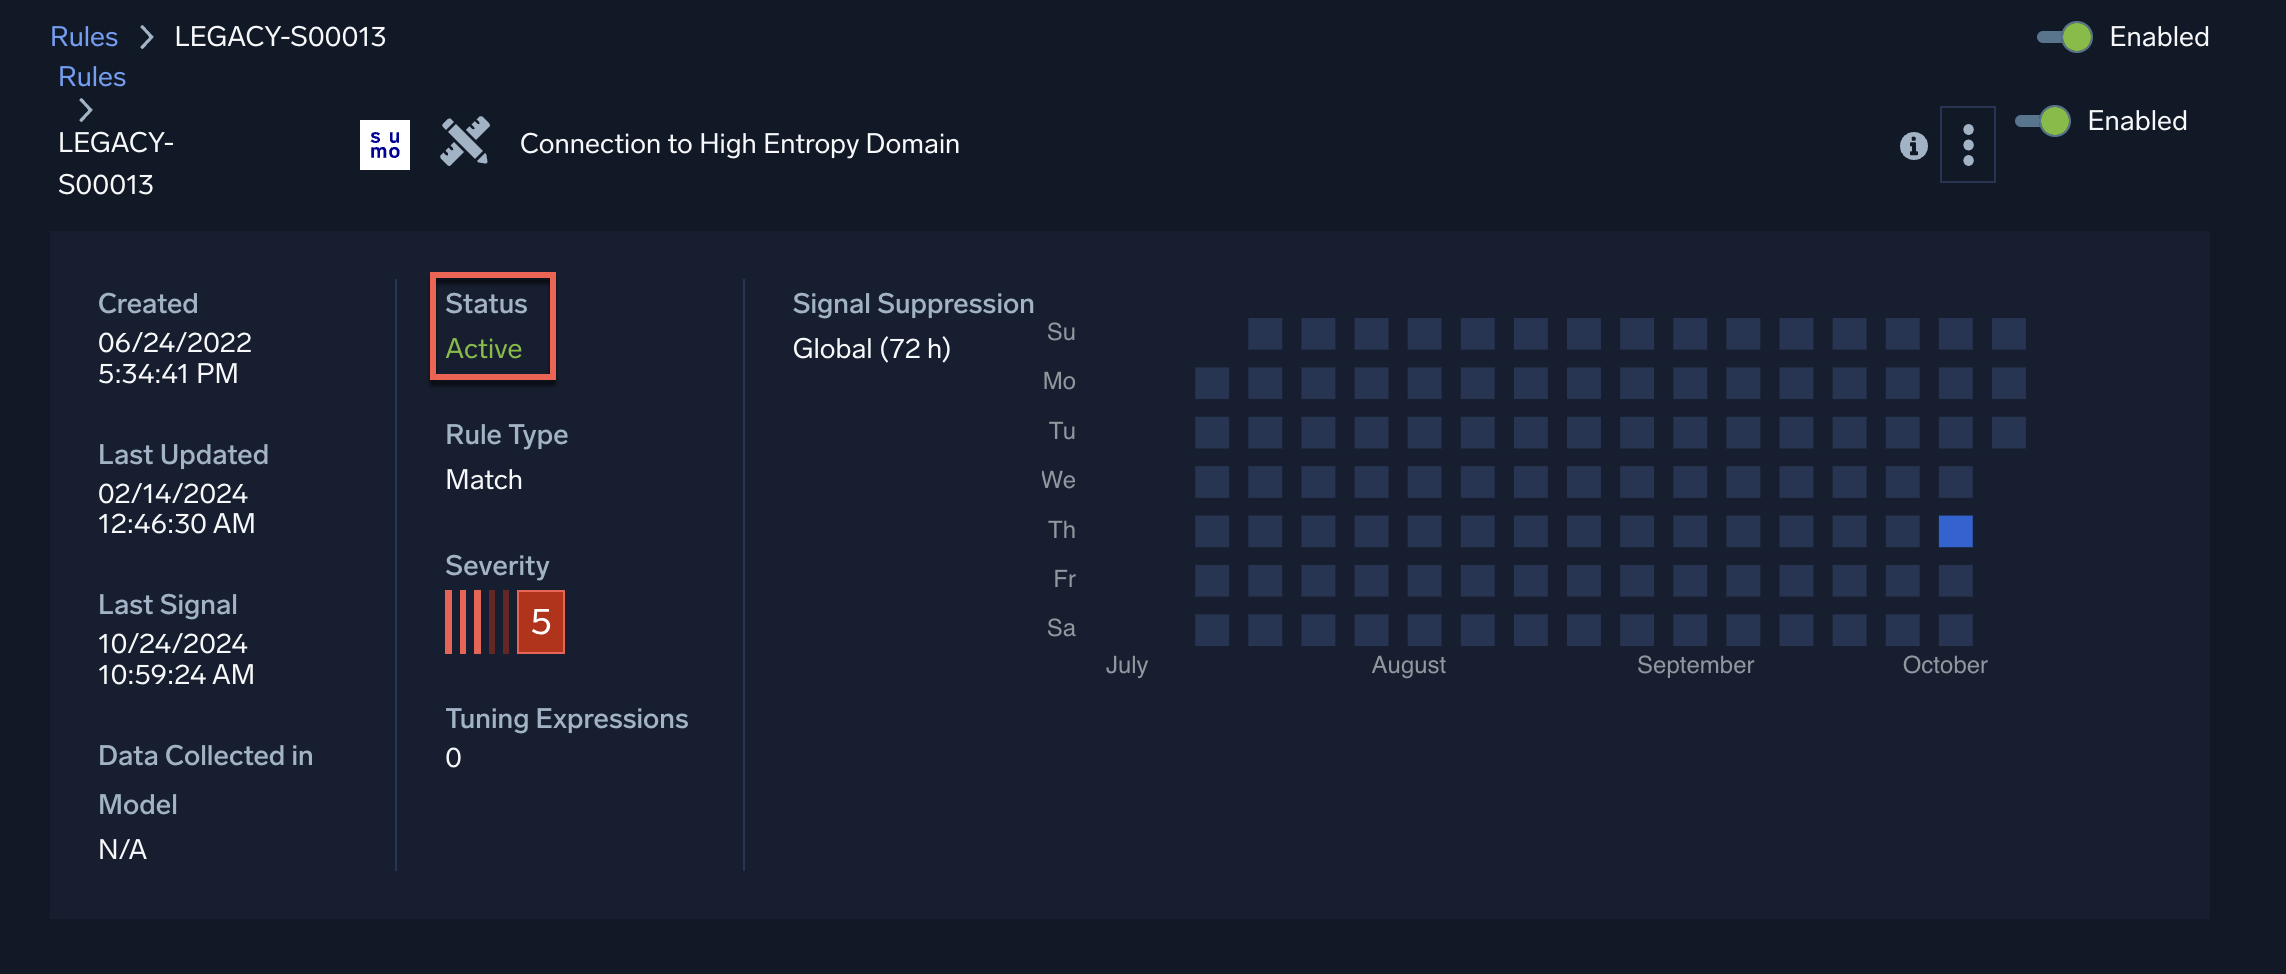The width and height of the screenshot is (2286, 974).
Task: Click the severity 5 indicator box
Action: (541, 622)
